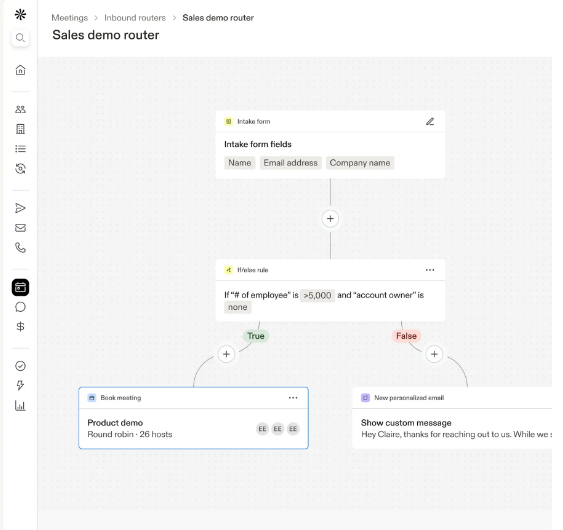Open the Tasks checkmark circle icon

coord(20,366)
